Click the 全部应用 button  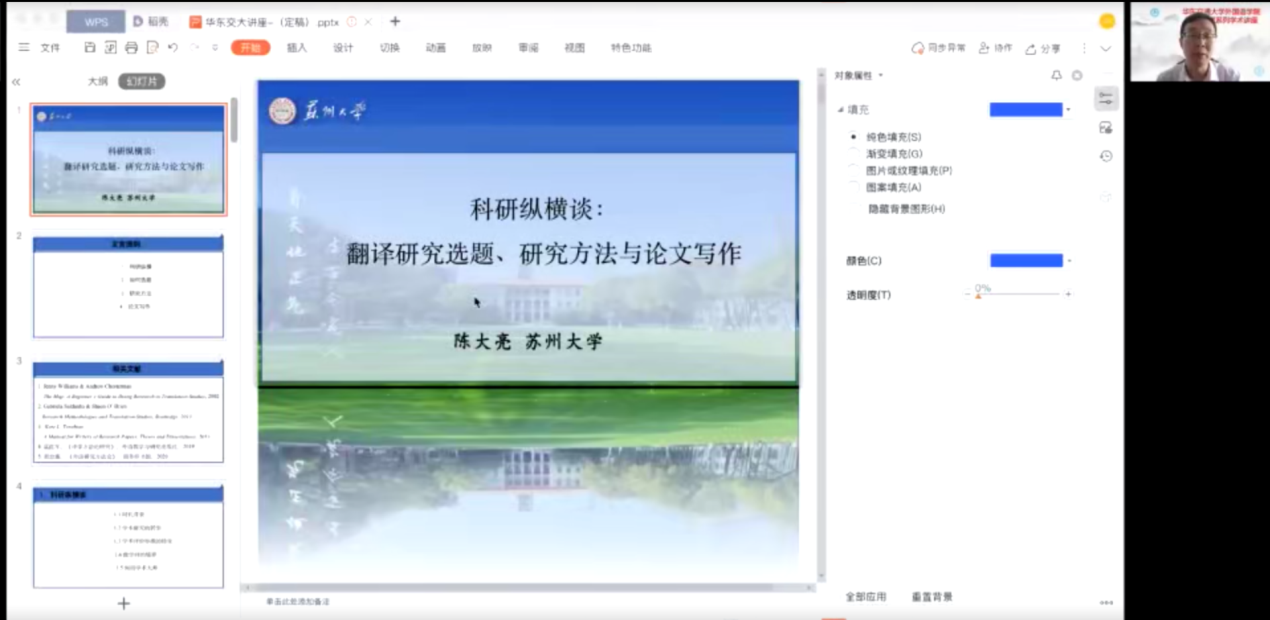[x=866, y=597]
